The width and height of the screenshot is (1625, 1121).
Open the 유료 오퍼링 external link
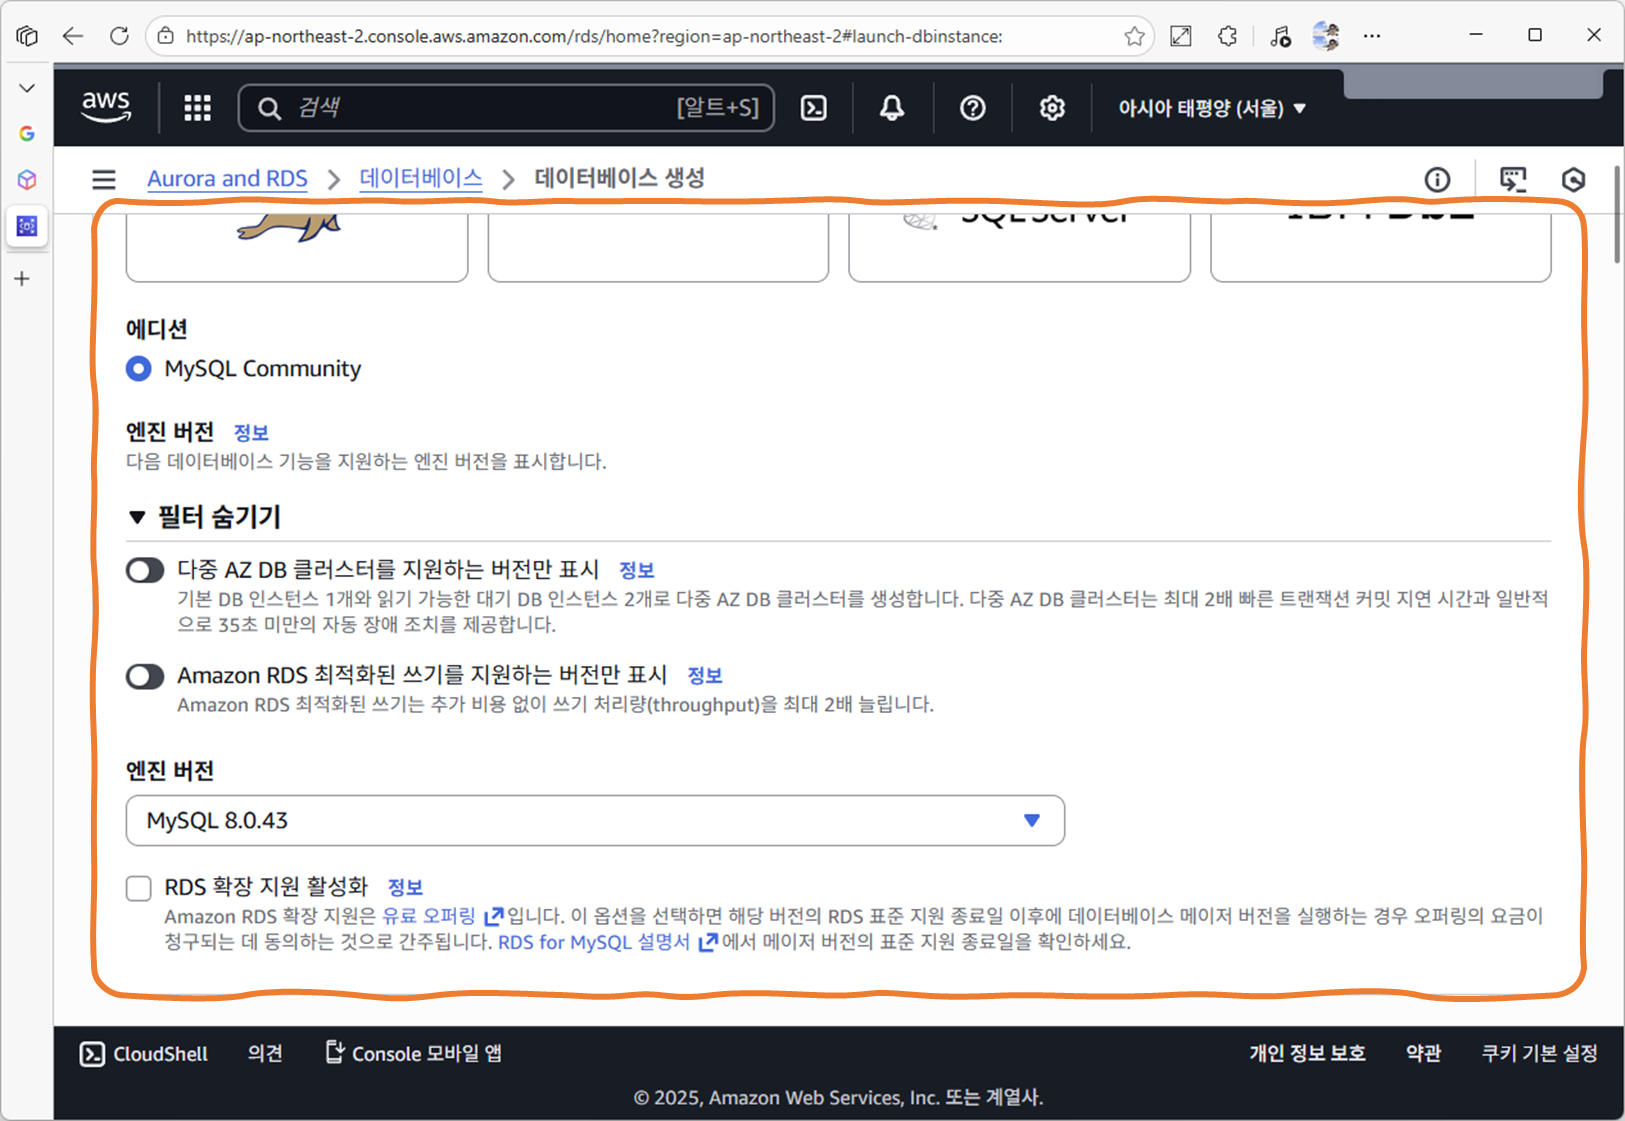click(442, 916)
